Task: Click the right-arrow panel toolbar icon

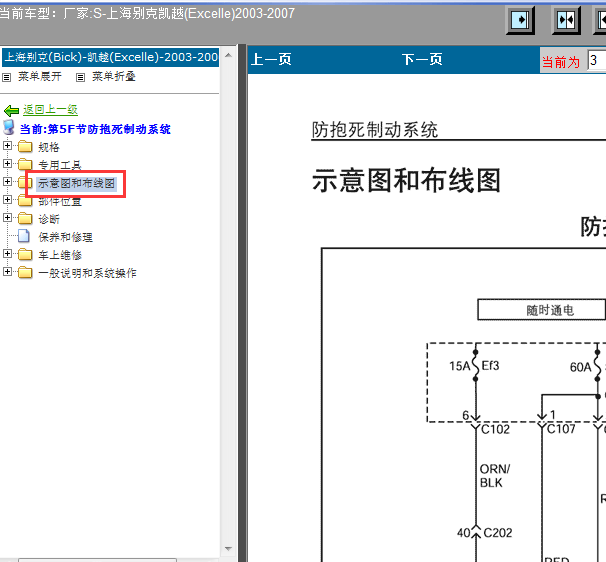Action: coord(520,20)
